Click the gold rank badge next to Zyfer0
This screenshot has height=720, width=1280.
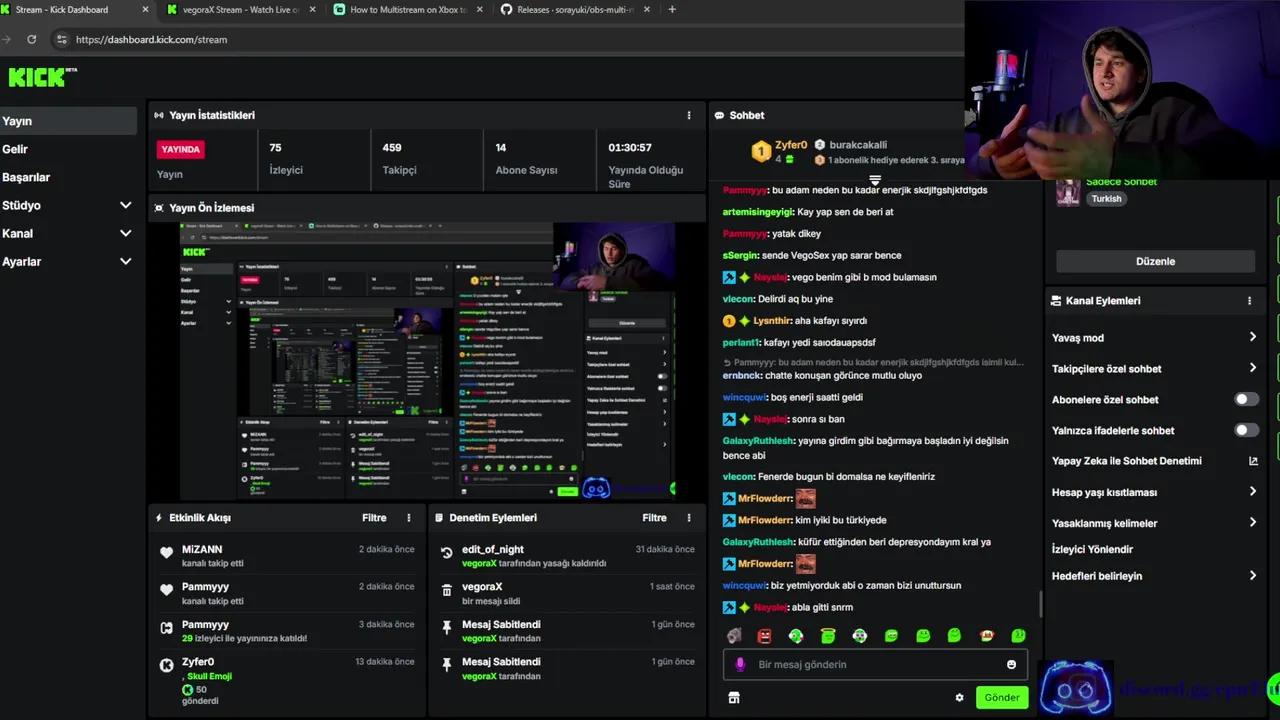click(761, 152)
